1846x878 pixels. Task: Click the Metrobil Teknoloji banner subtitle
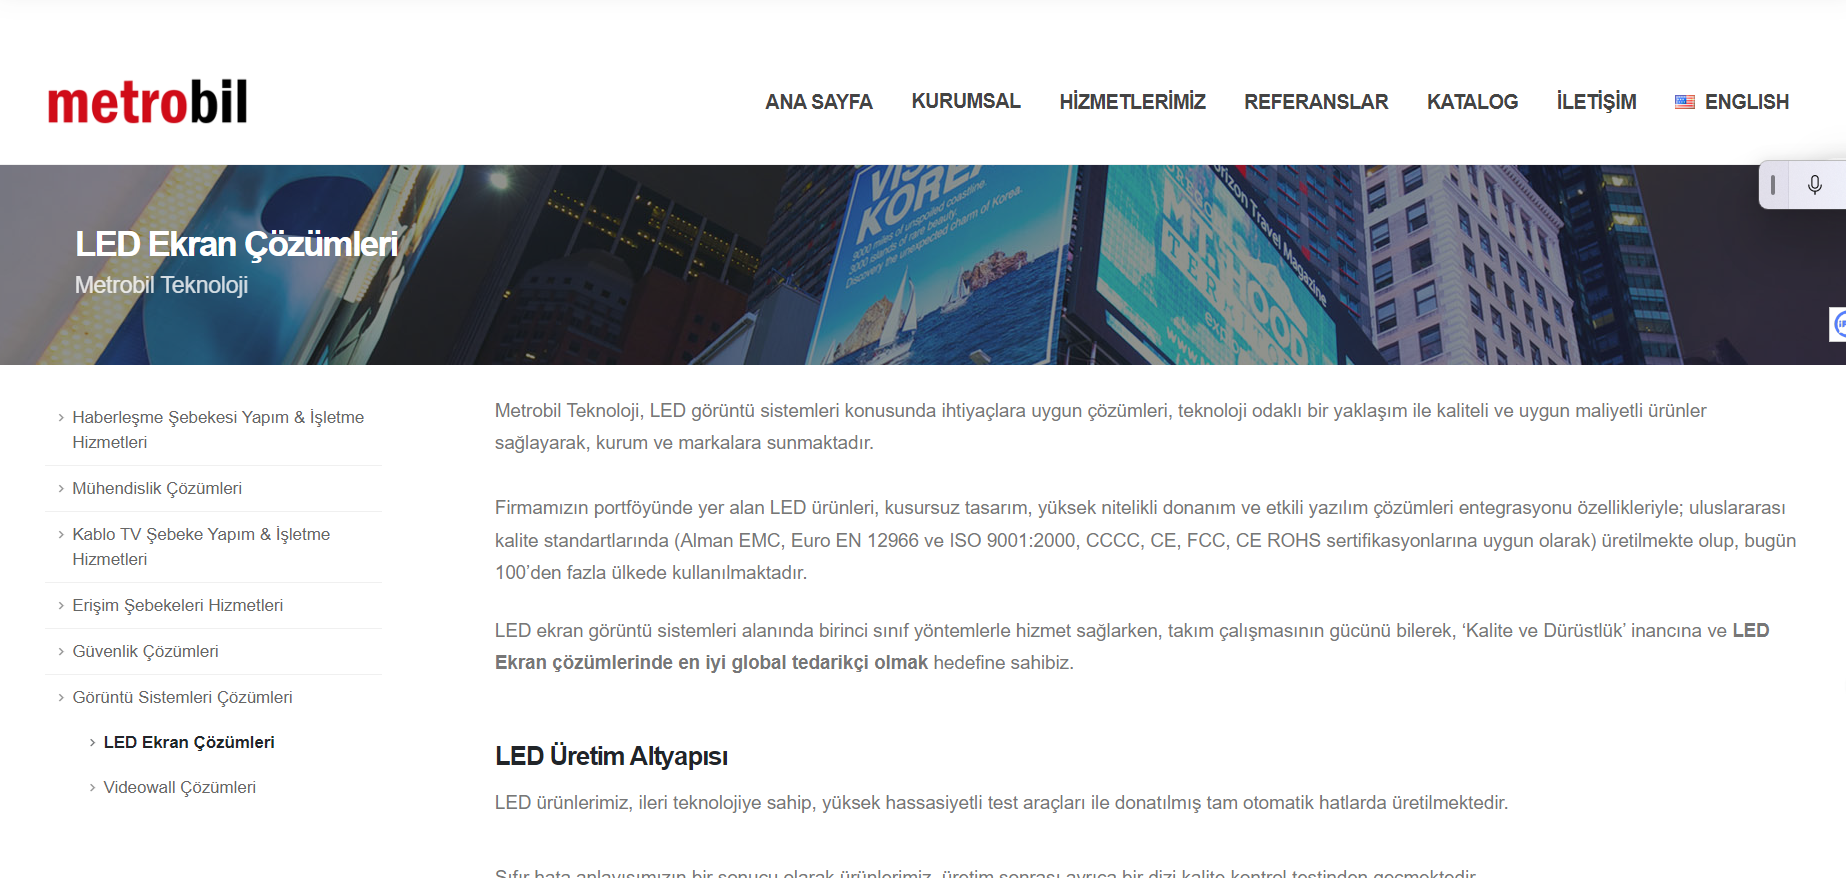[161, 285]
